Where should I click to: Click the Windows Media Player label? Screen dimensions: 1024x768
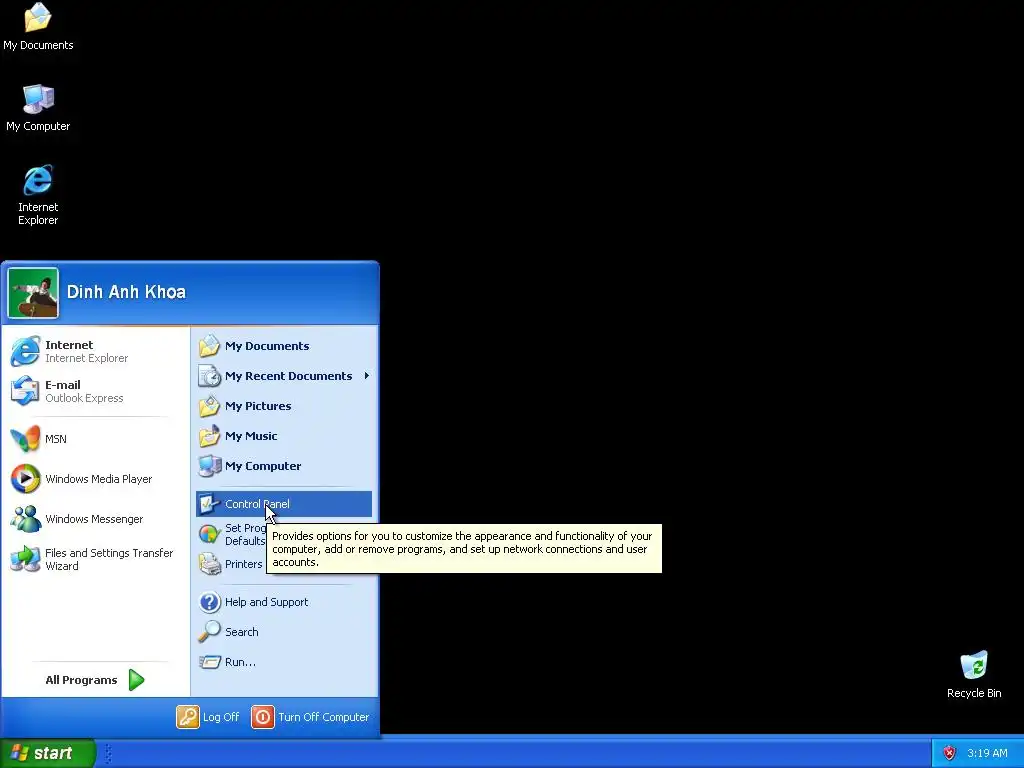(99, 479)
